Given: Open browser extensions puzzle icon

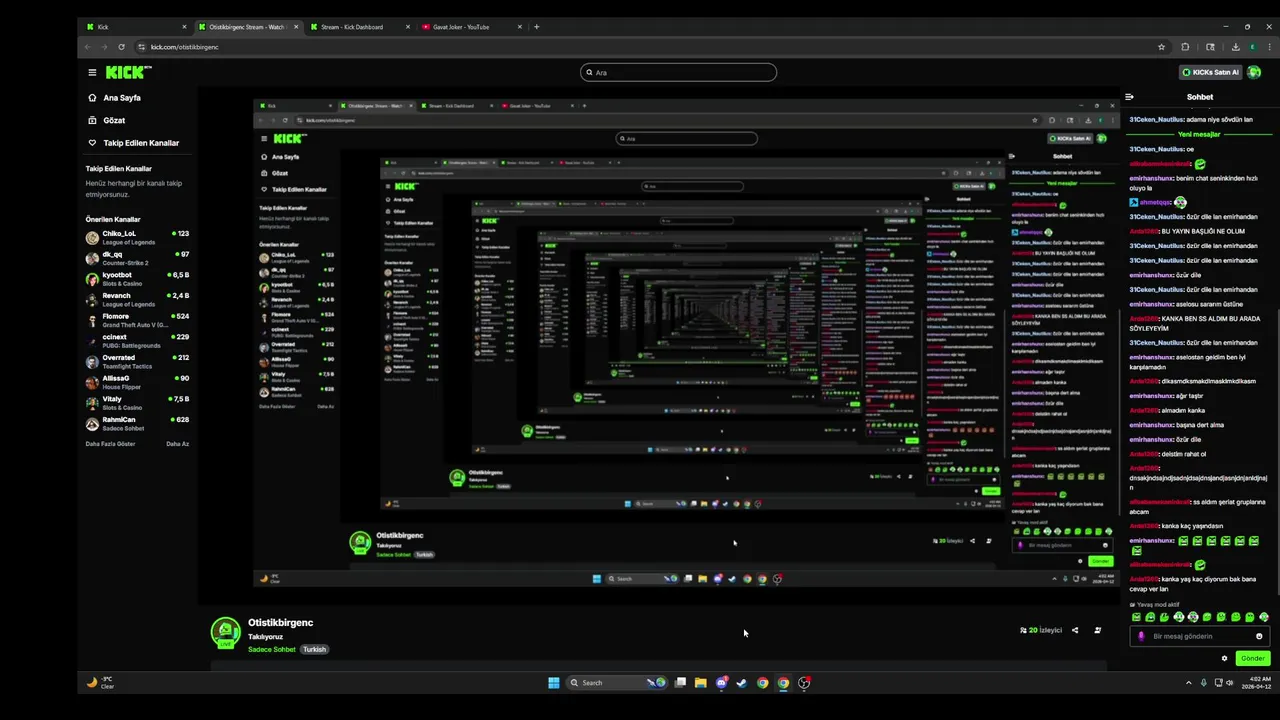Looking at the screenshot, I should [1185, 47].
